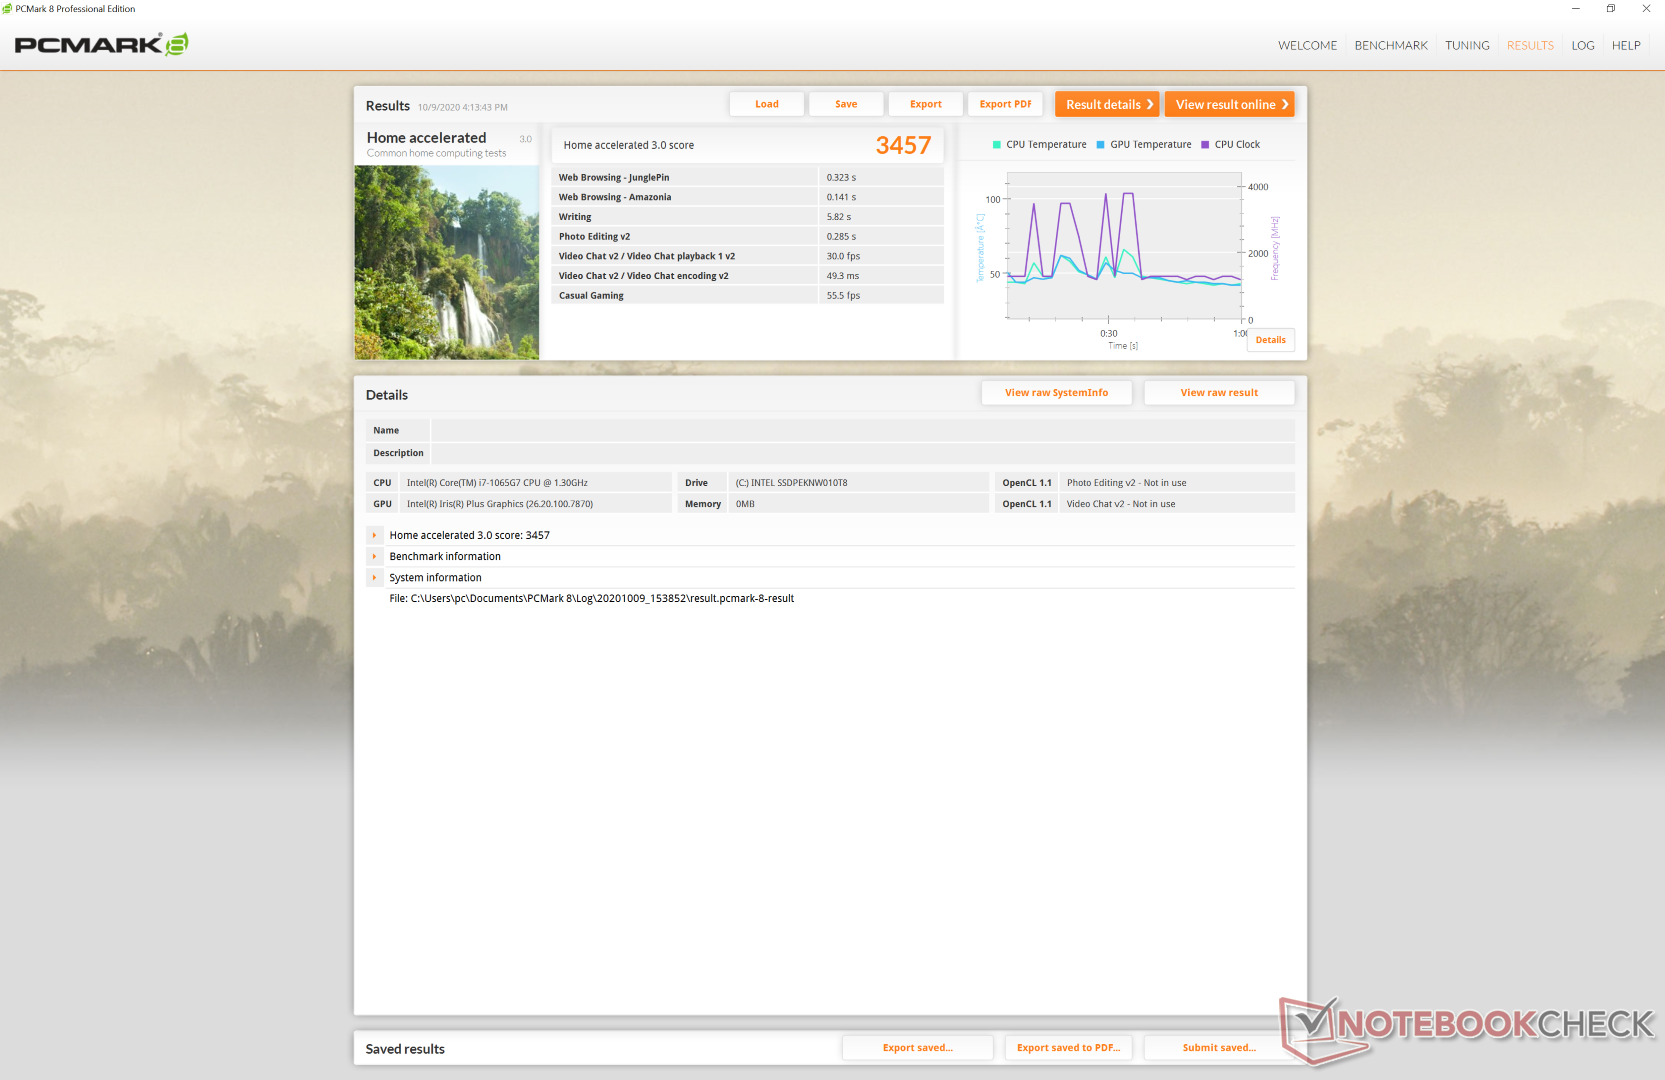Click Export PDF button
Screen dimensions: 1665x1080
tap(1005, 104)
